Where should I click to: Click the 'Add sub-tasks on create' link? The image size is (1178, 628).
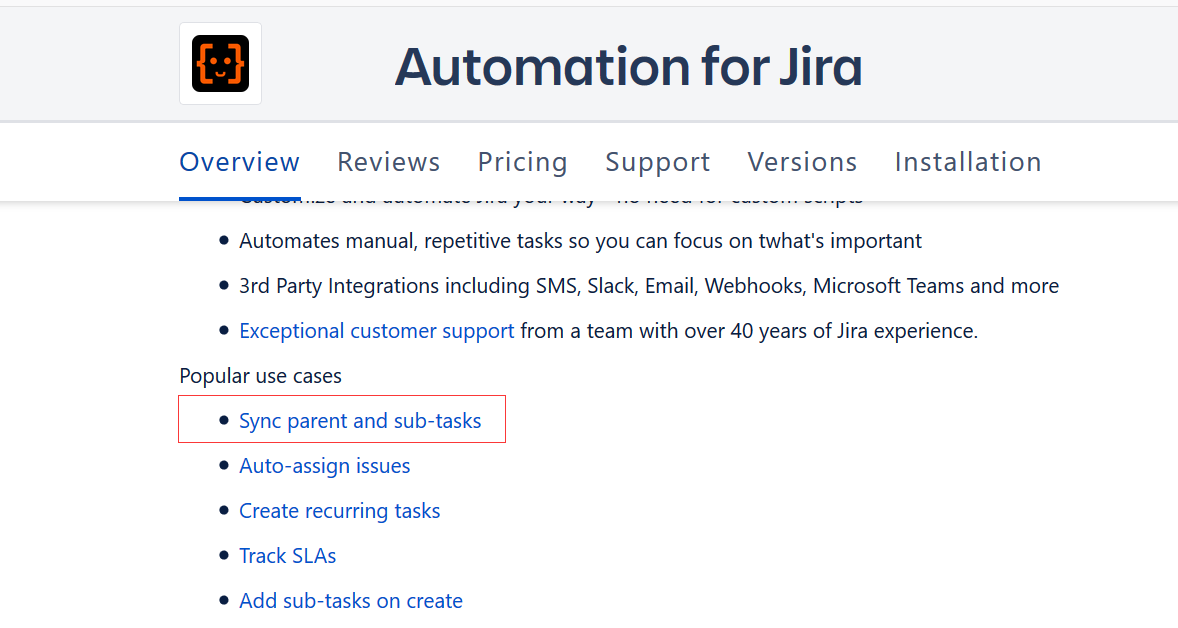pyautogui.click(x=351, y=600)
